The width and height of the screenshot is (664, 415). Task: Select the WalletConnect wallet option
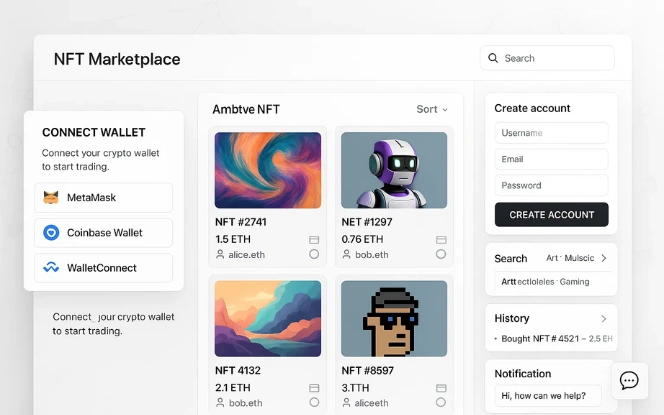103,268
